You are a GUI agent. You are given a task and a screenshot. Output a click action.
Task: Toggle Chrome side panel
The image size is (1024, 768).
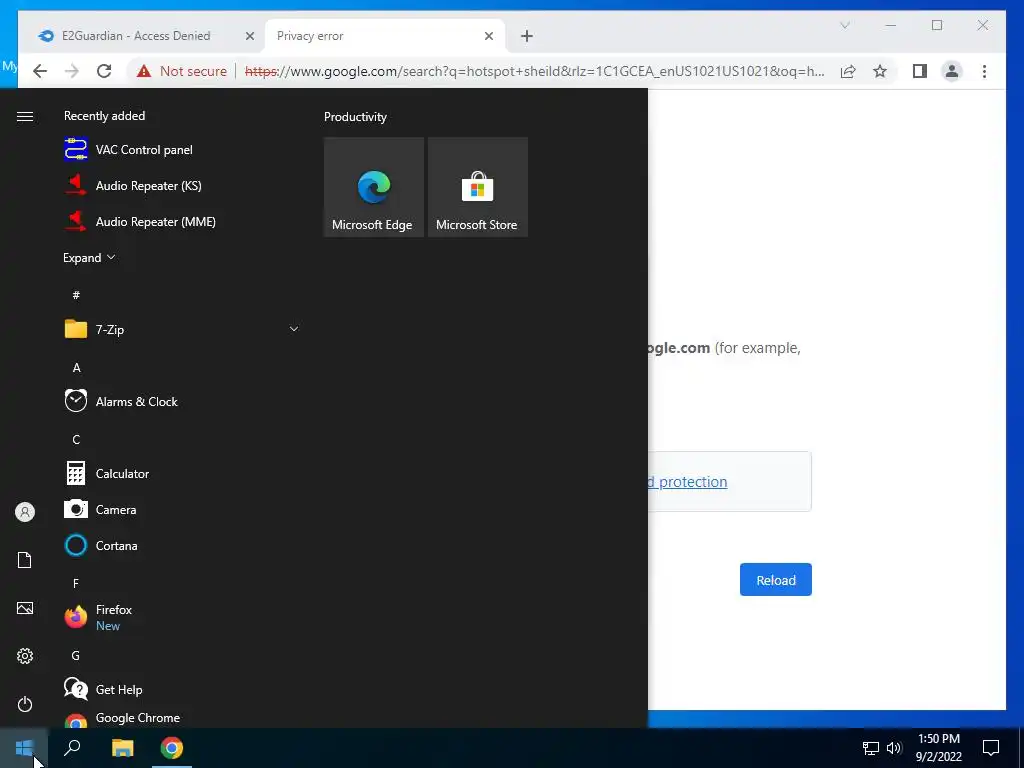pos(920,71)
